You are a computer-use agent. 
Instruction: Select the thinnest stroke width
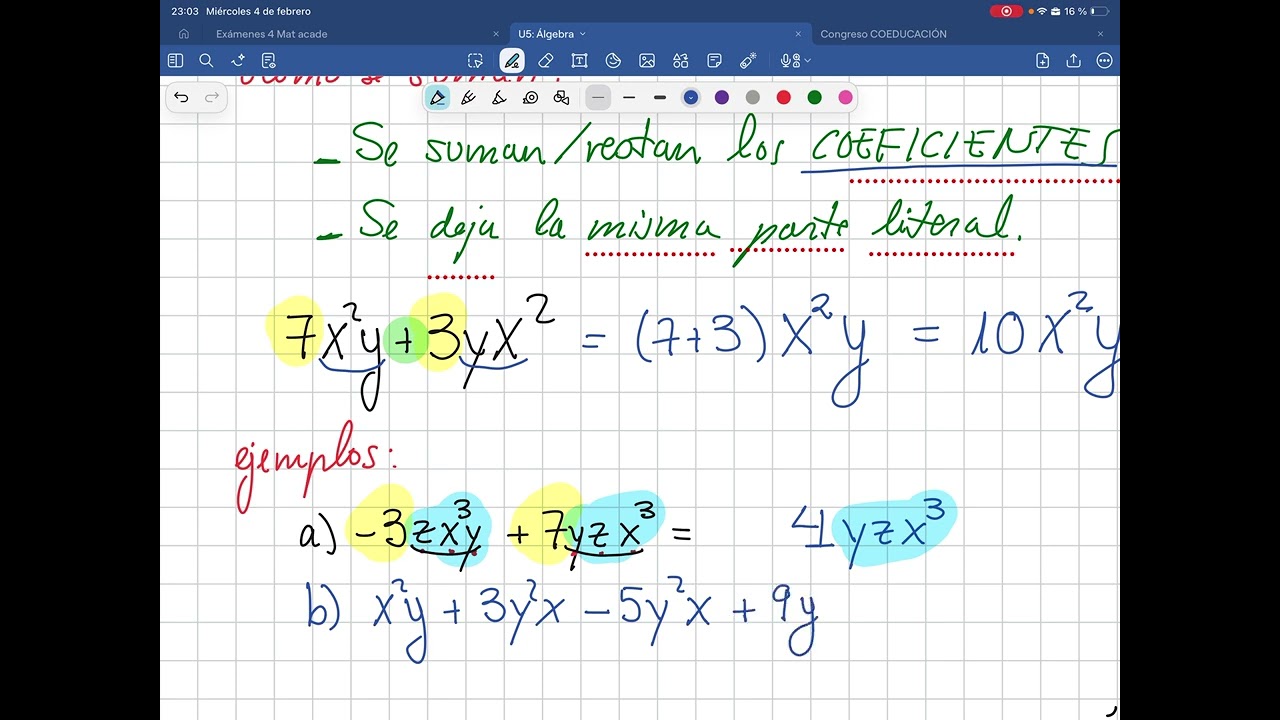click(x=598, y=97)
